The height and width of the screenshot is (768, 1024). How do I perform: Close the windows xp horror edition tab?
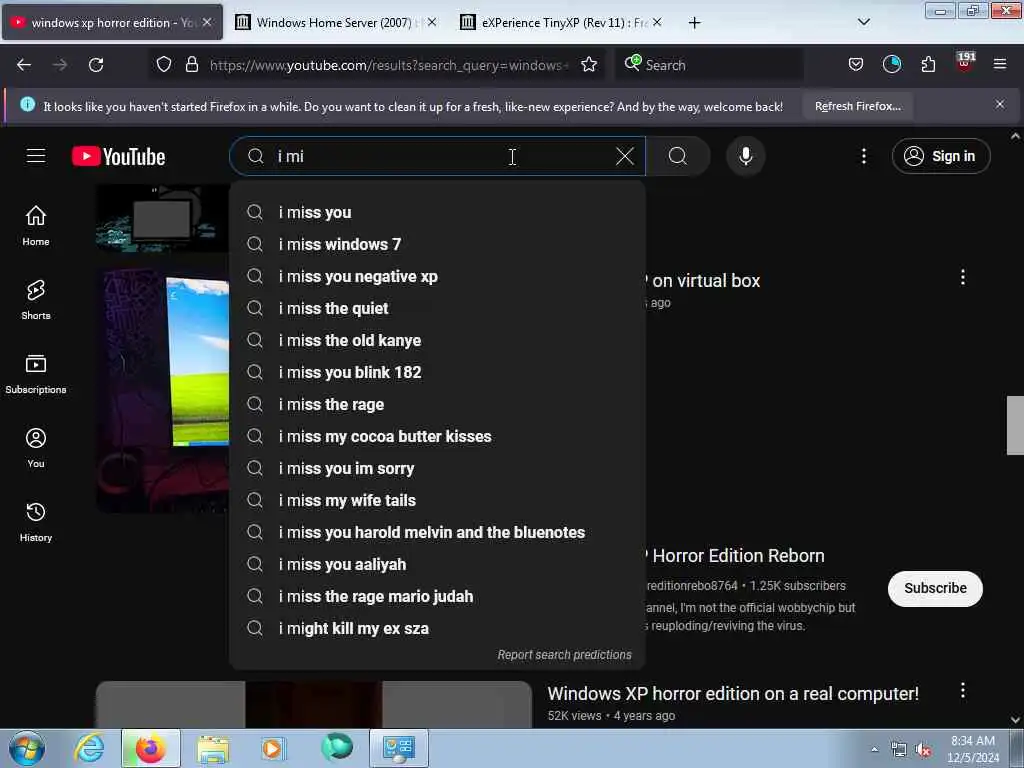pos(206,22)
